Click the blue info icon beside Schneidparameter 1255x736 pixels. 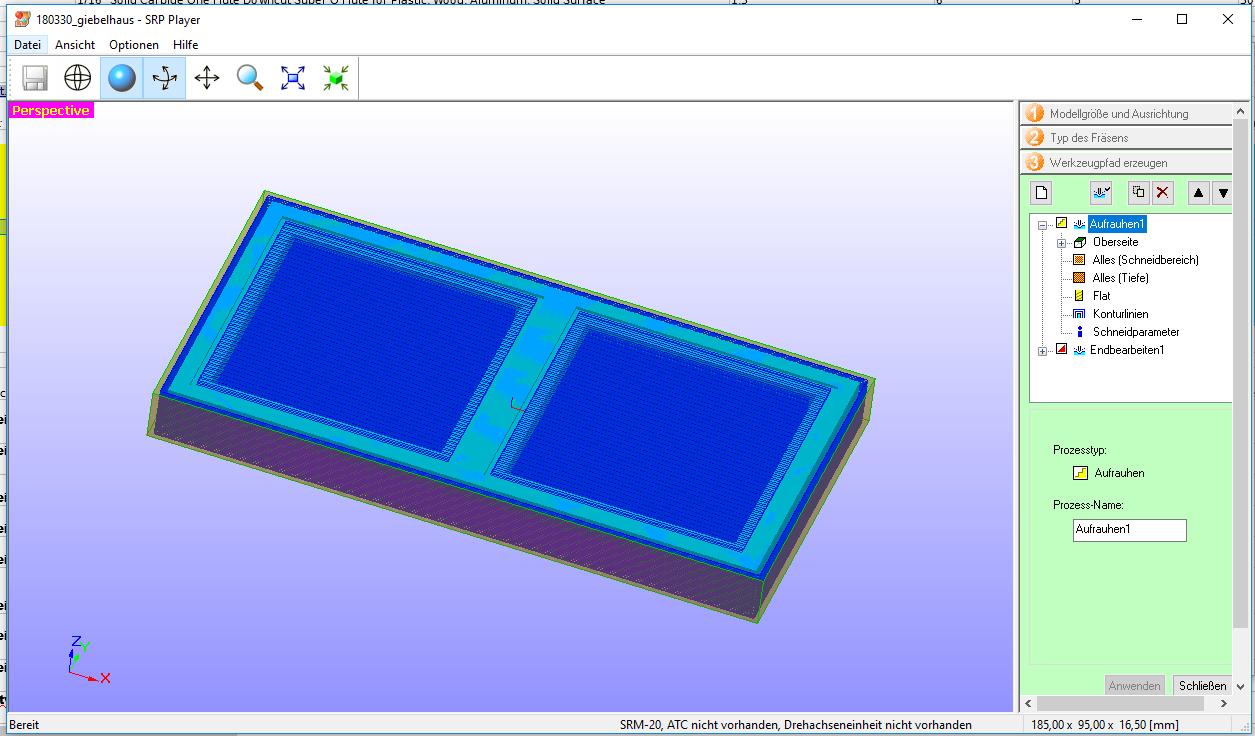click(x=1079, y=332)
